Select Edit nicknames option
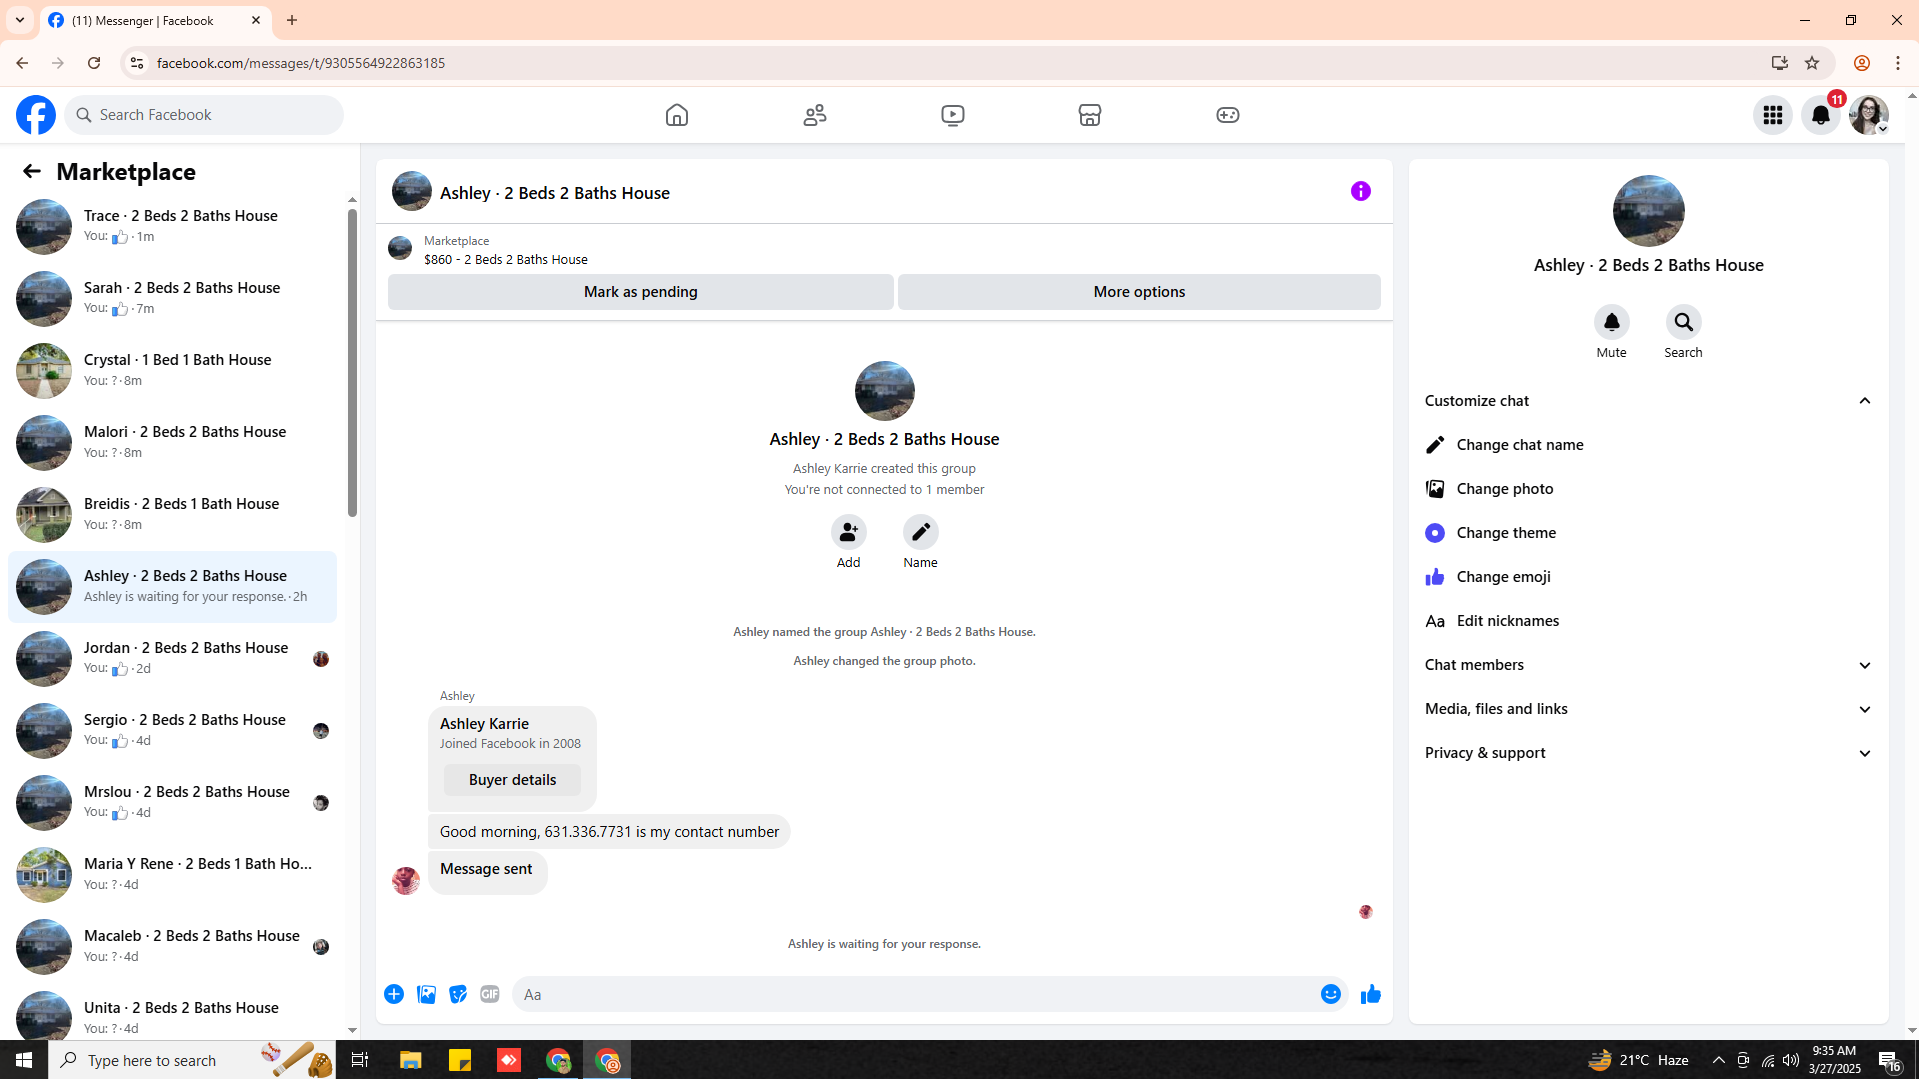This screenshot has width=1919, height=1079. click(x=1648, y=621)
